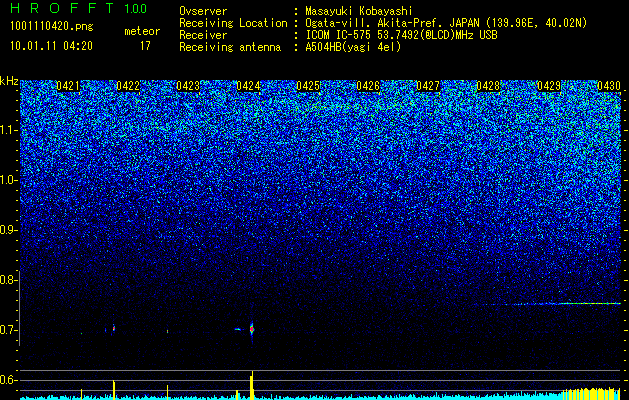Click the 0.7 kHz axis label
Viewport: 629px width, 400px height.
pos(8,330)
